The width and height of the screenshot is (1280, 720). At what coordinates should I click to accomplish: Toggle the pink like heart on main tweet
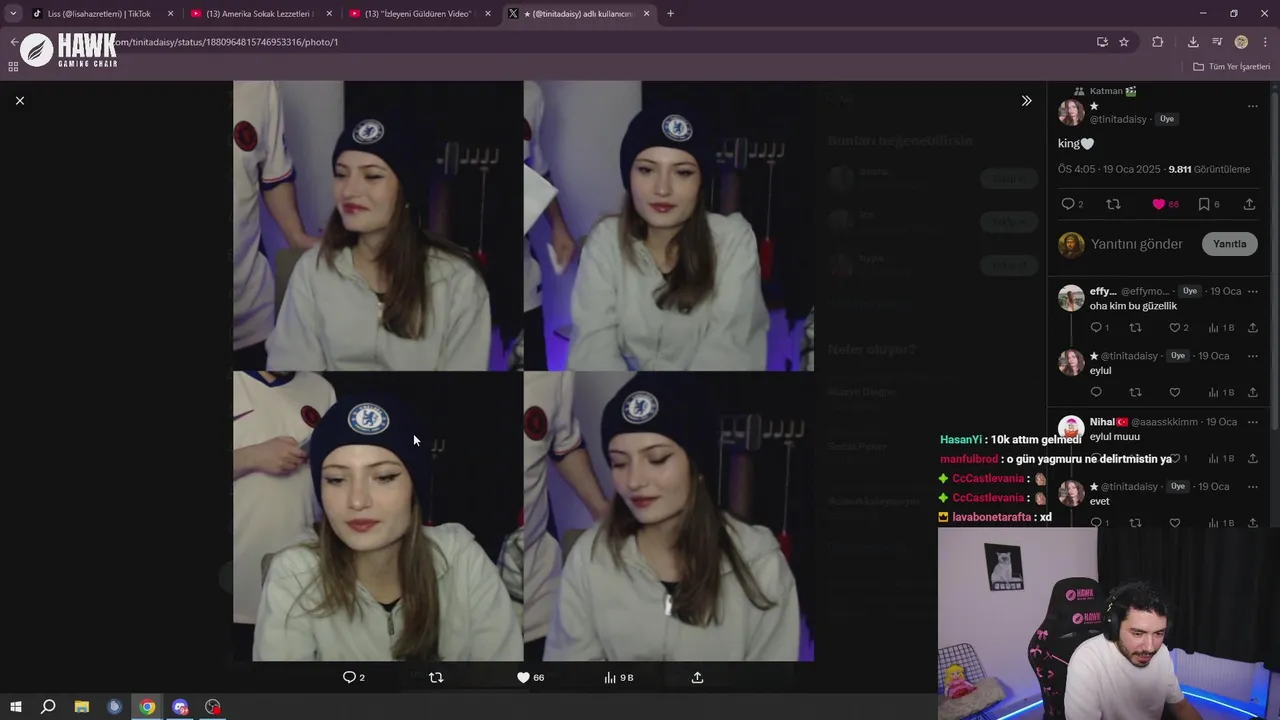[x=1158, y=204]
